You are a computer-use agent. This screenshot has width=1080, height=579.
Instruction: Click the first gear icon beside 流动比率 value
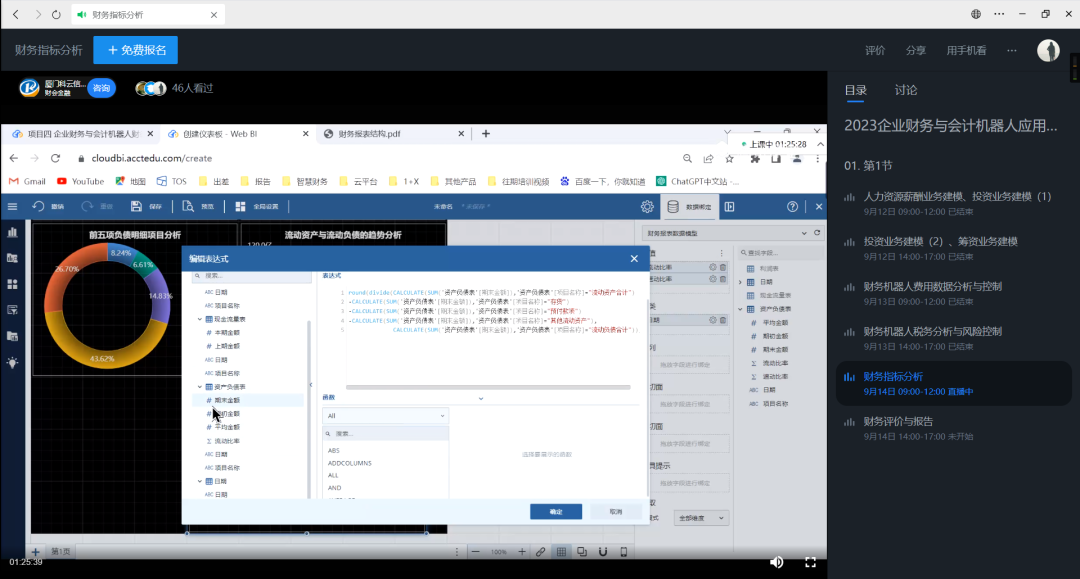(x=713, y=267)
